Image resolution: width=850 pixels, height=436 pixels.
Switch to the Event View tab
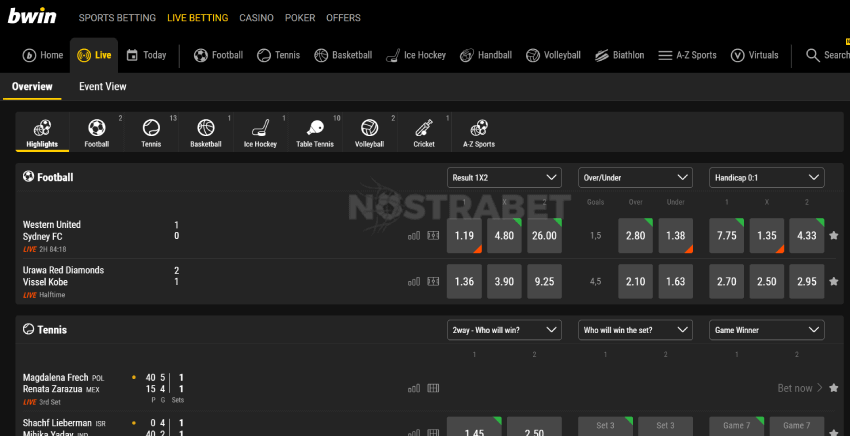point(102,86)
